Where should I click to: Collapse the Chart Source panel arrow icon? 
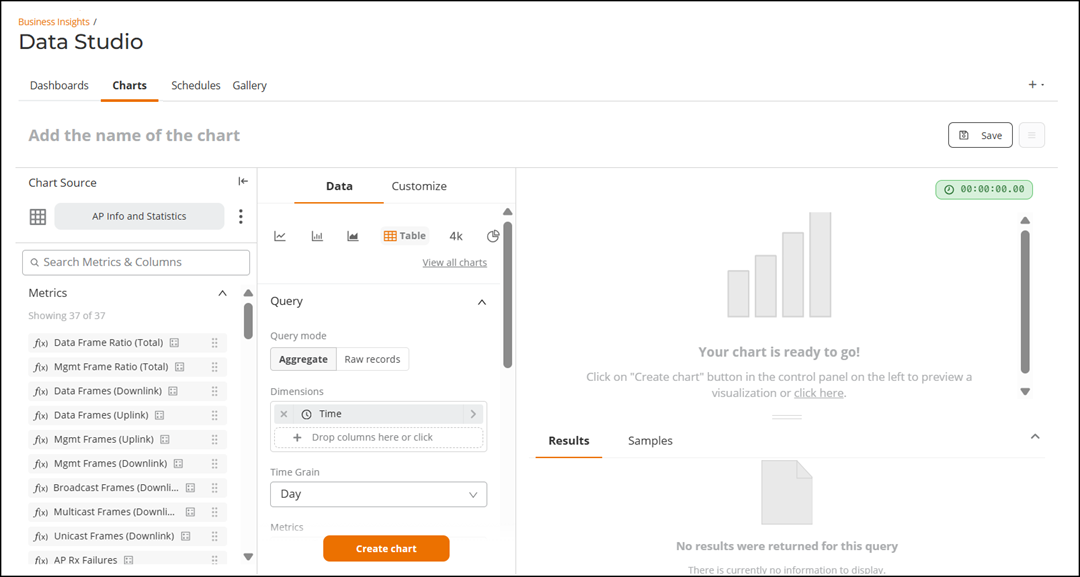click(x=243, y=181)
